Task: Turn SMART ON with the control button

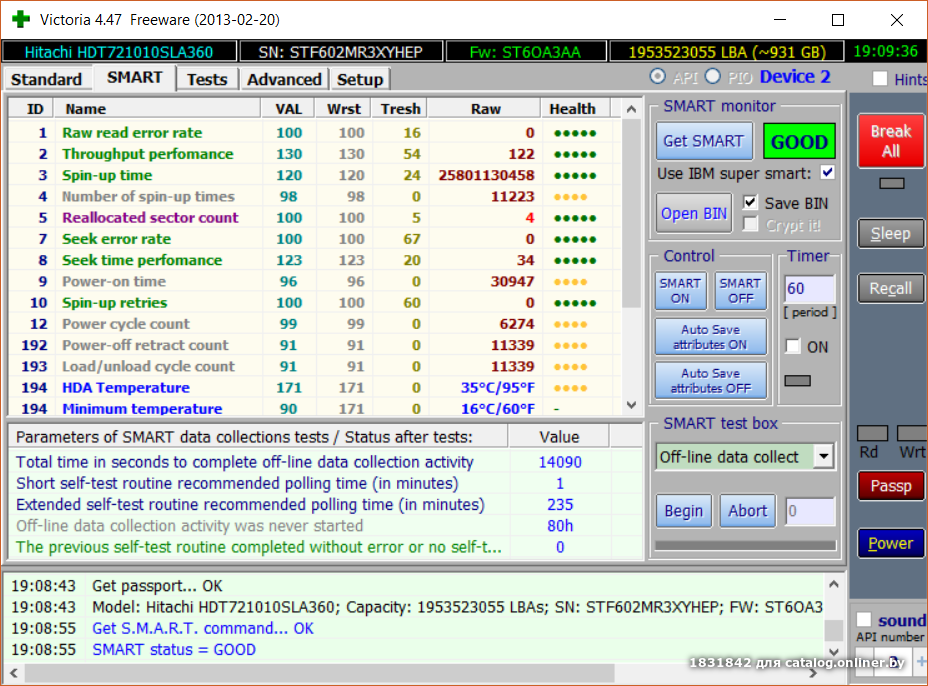Action: pyautogui.click(x=681, y=291)
